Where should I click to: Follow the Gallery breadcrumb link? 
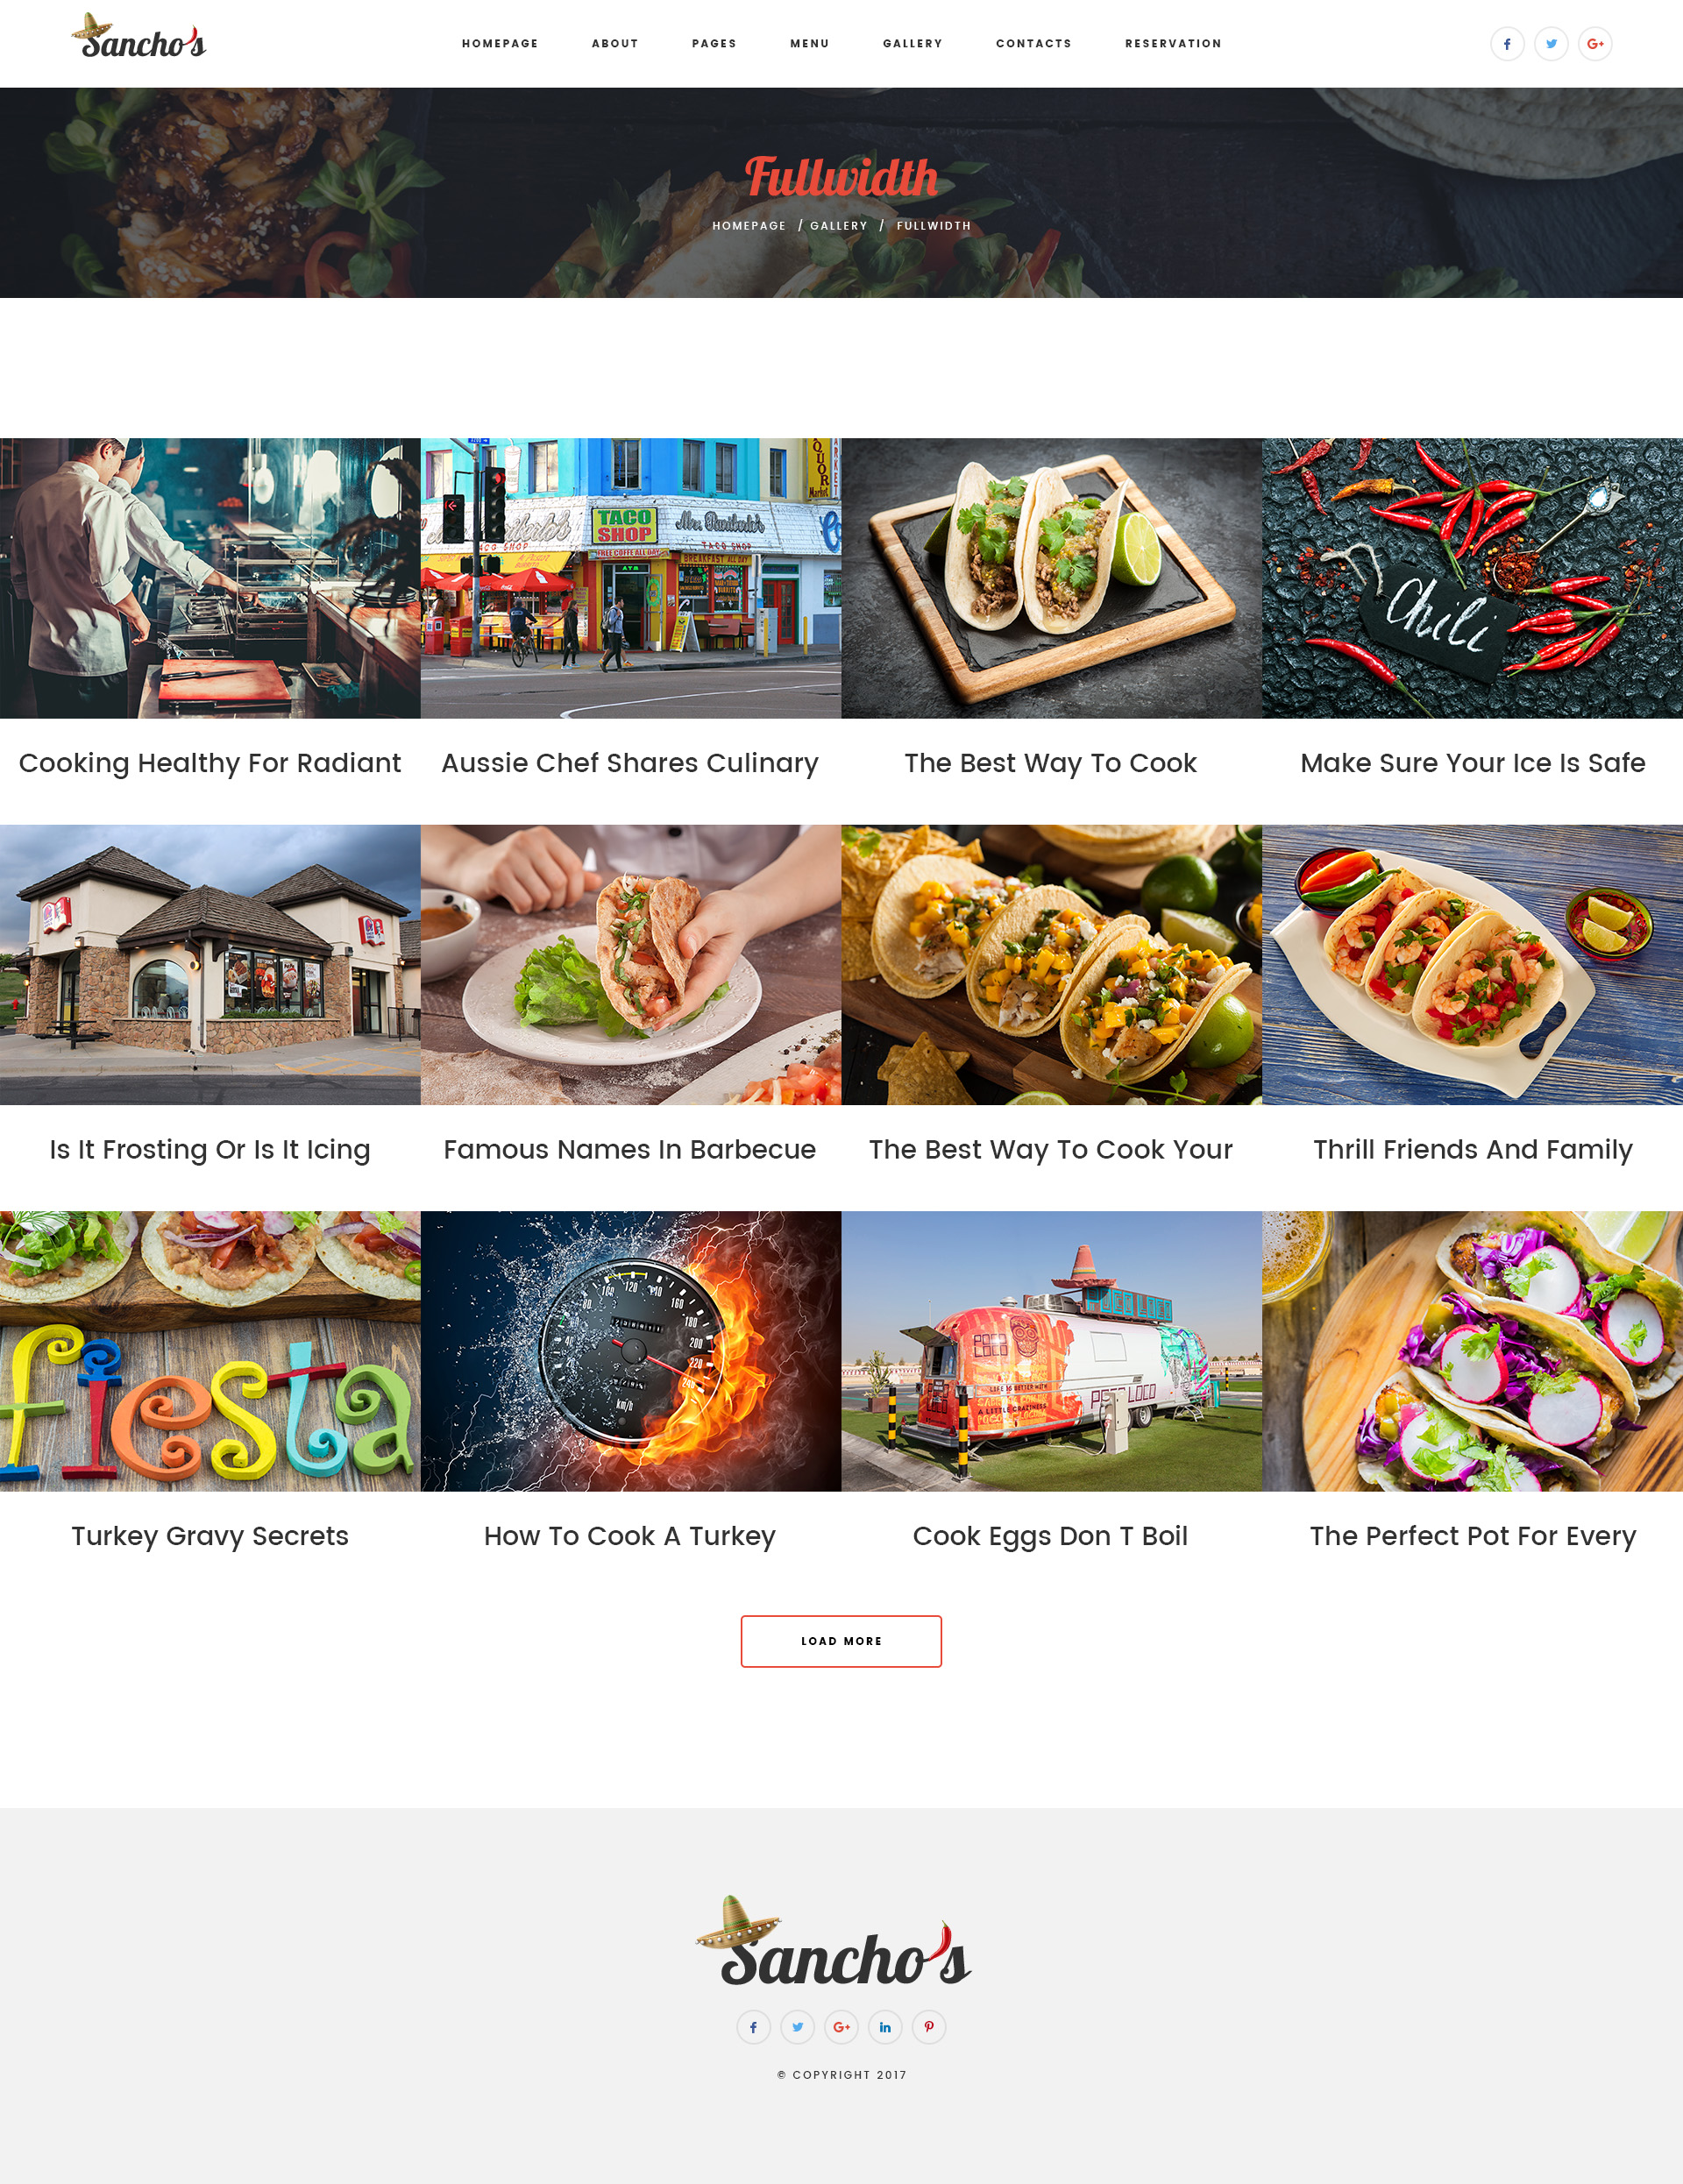[x=839, y=226]
